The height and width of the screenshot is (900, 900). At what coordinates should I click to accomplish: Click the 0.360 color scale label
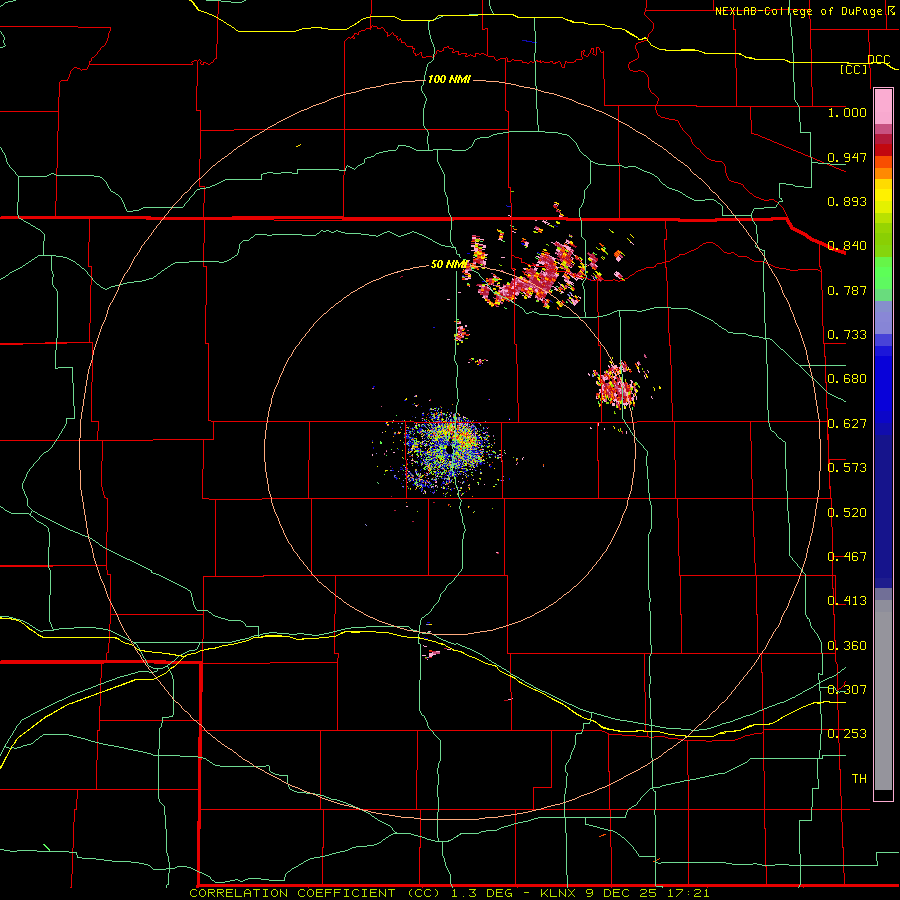[847, 646]
